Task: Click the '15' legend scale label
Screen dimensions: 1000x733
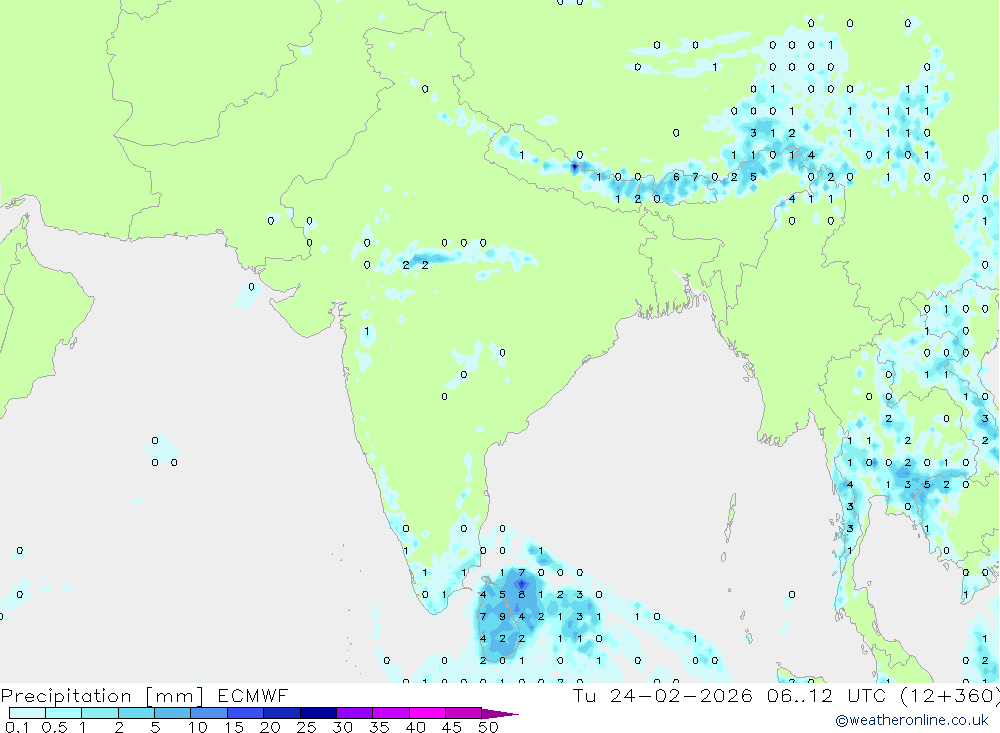Action: [x=234, y=727]
